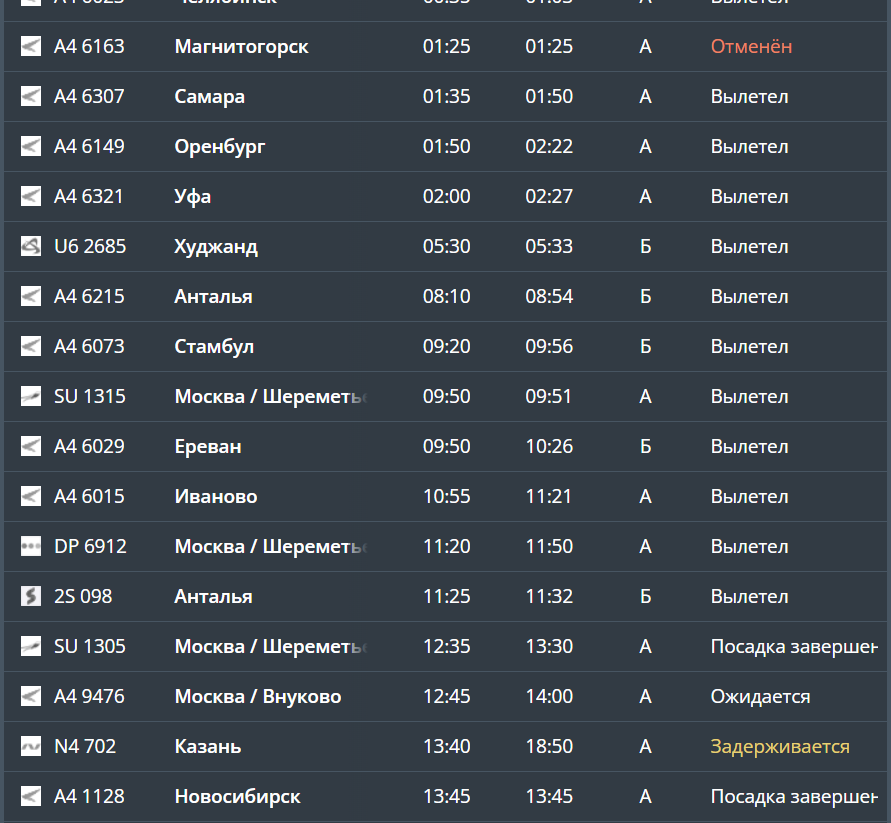Click airline logo for flight A4 6215

[31, 296]
